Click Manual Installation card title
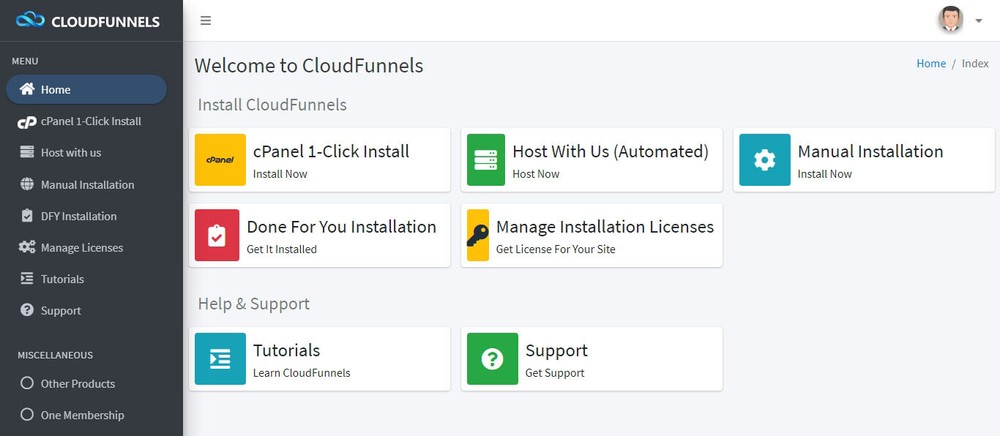 point(870,151)
